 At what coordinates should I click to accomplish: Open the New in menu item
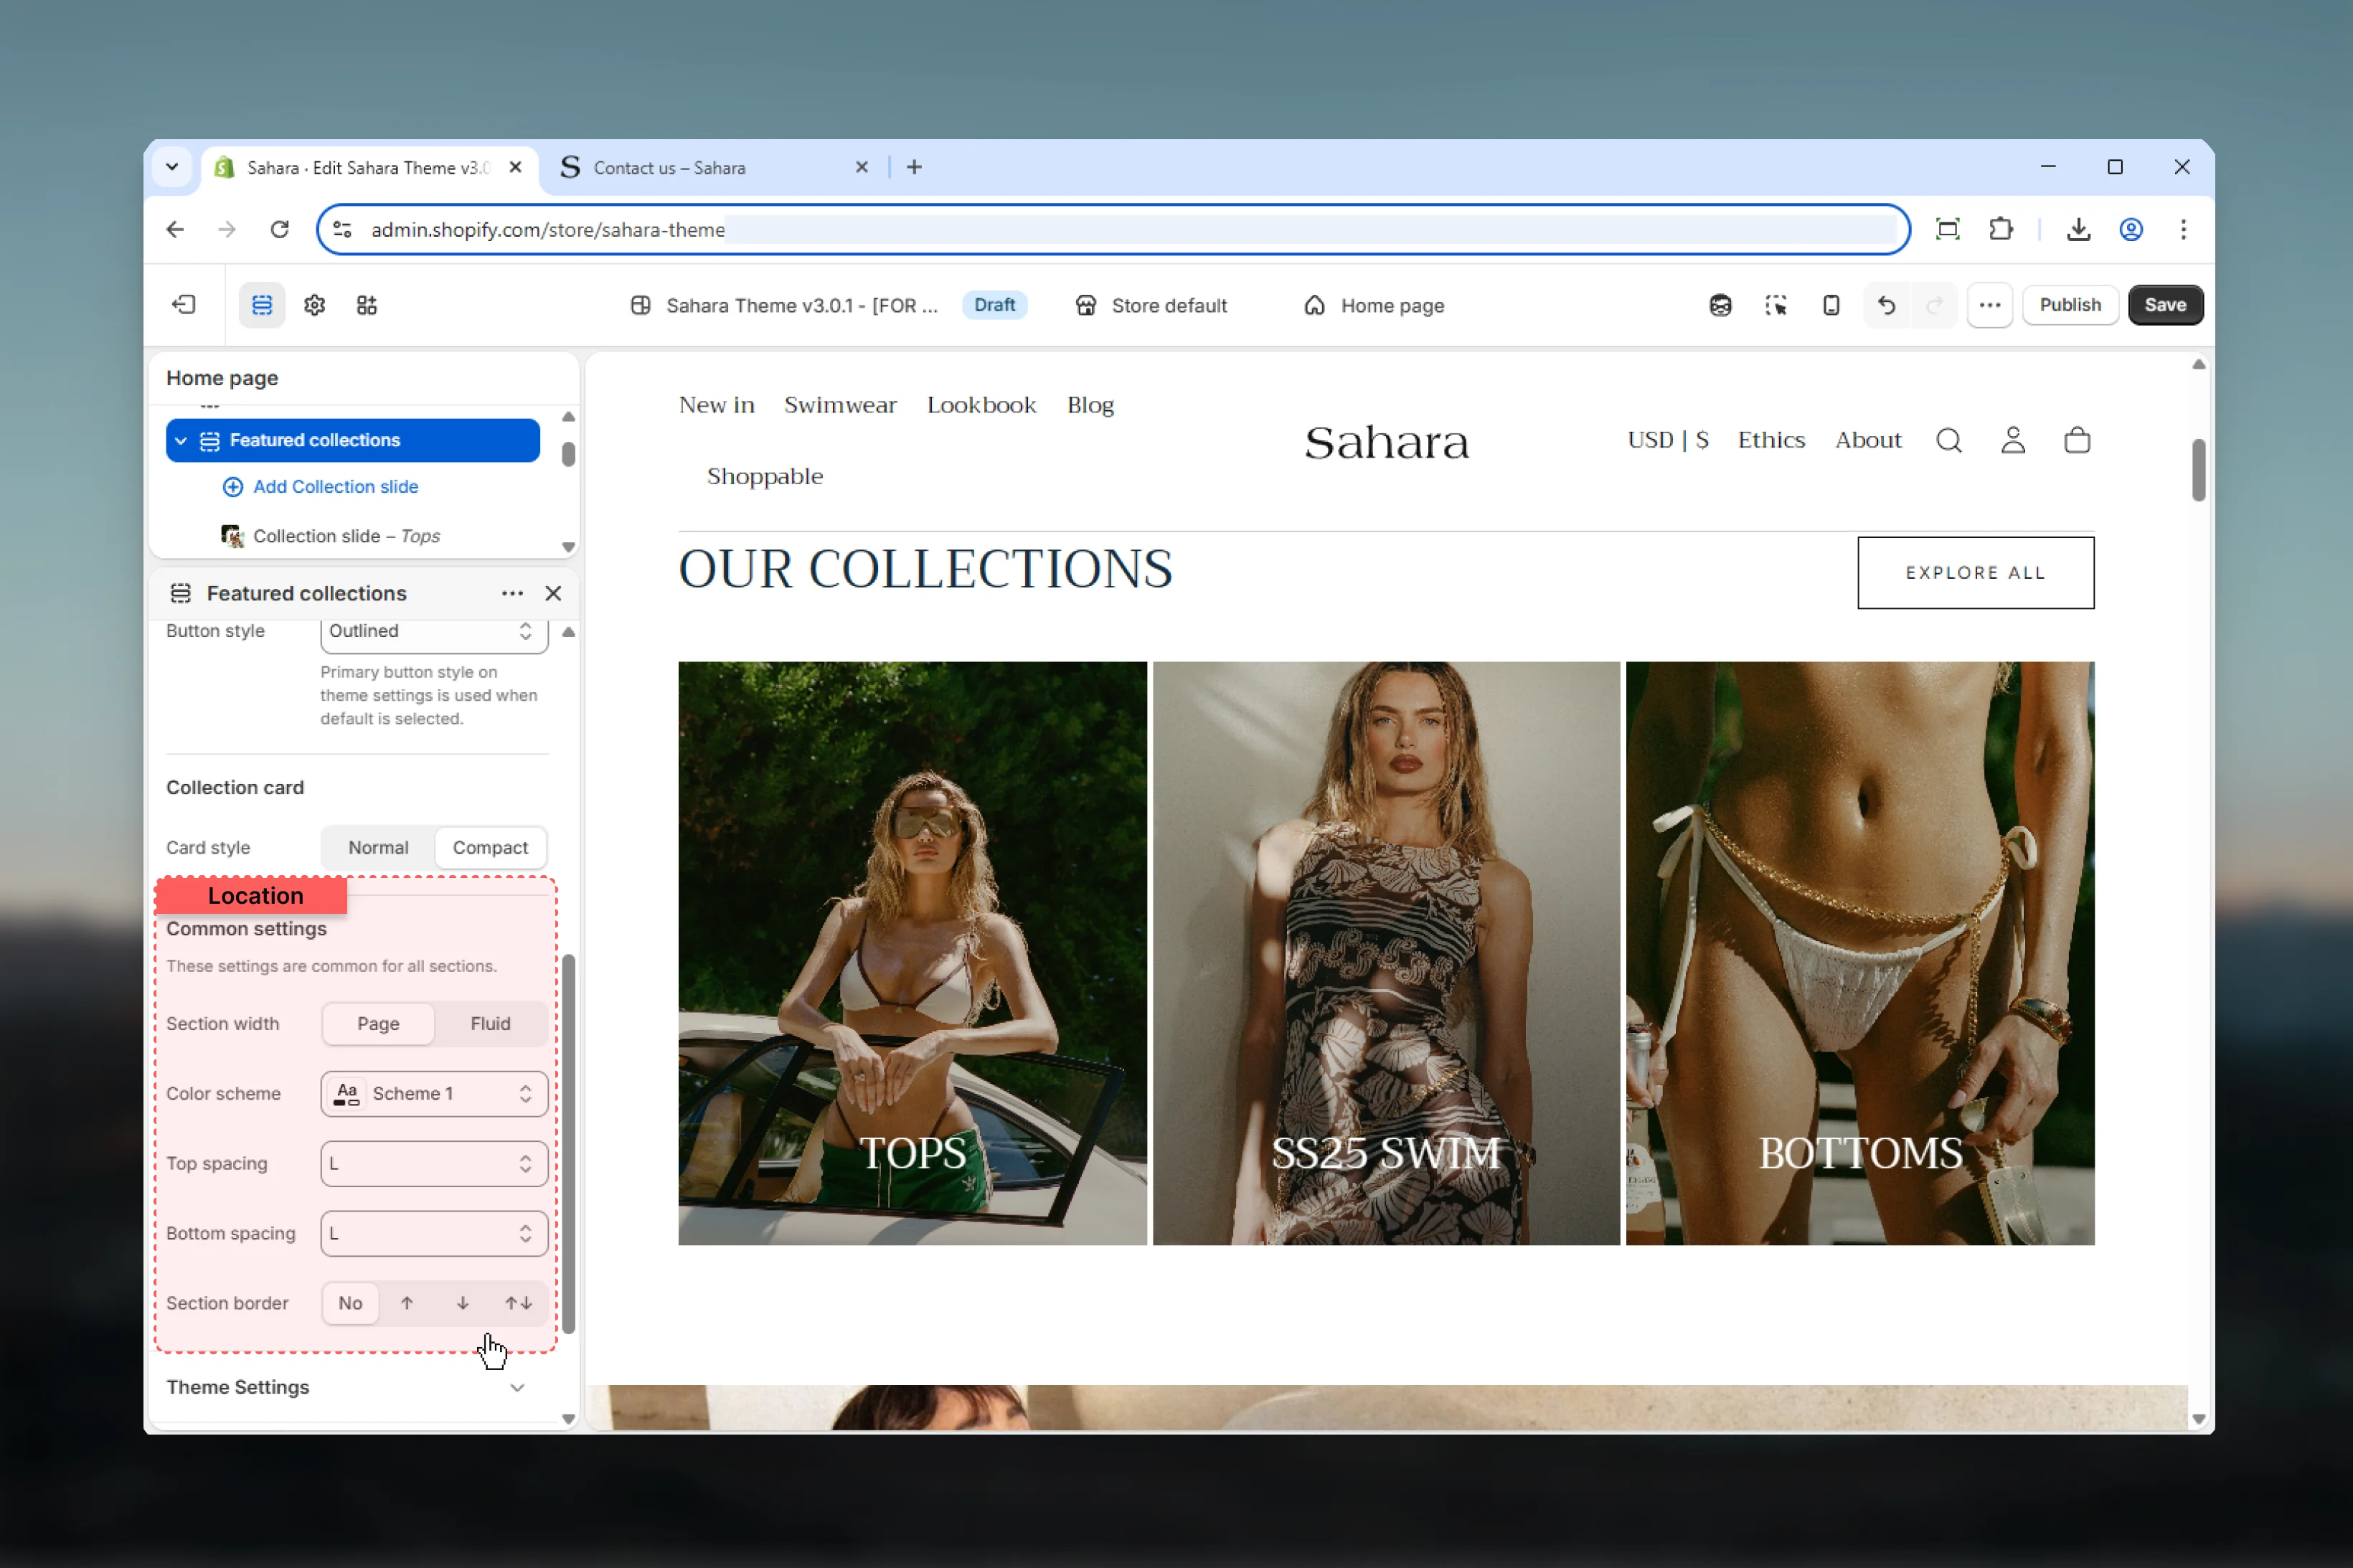pyautogui.click(x=716, y=405)
